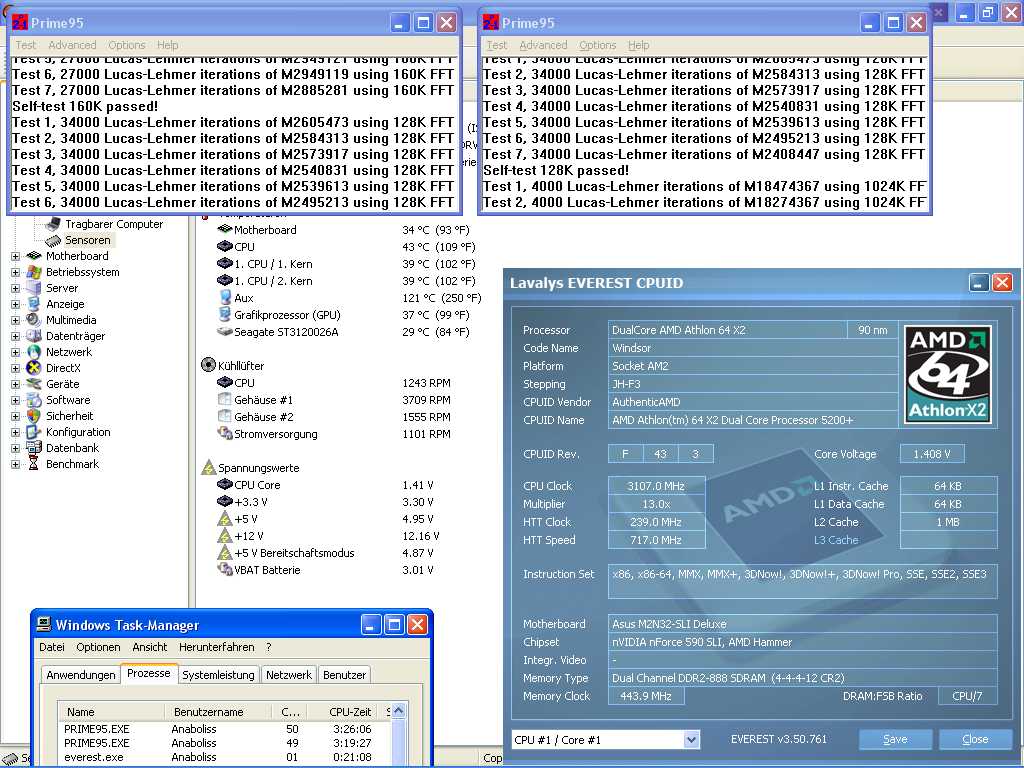This screenshot has width=1024, height=768.
Task: Click the Motherboard temperature sensor icon
Action: click(x=225, y=229)
